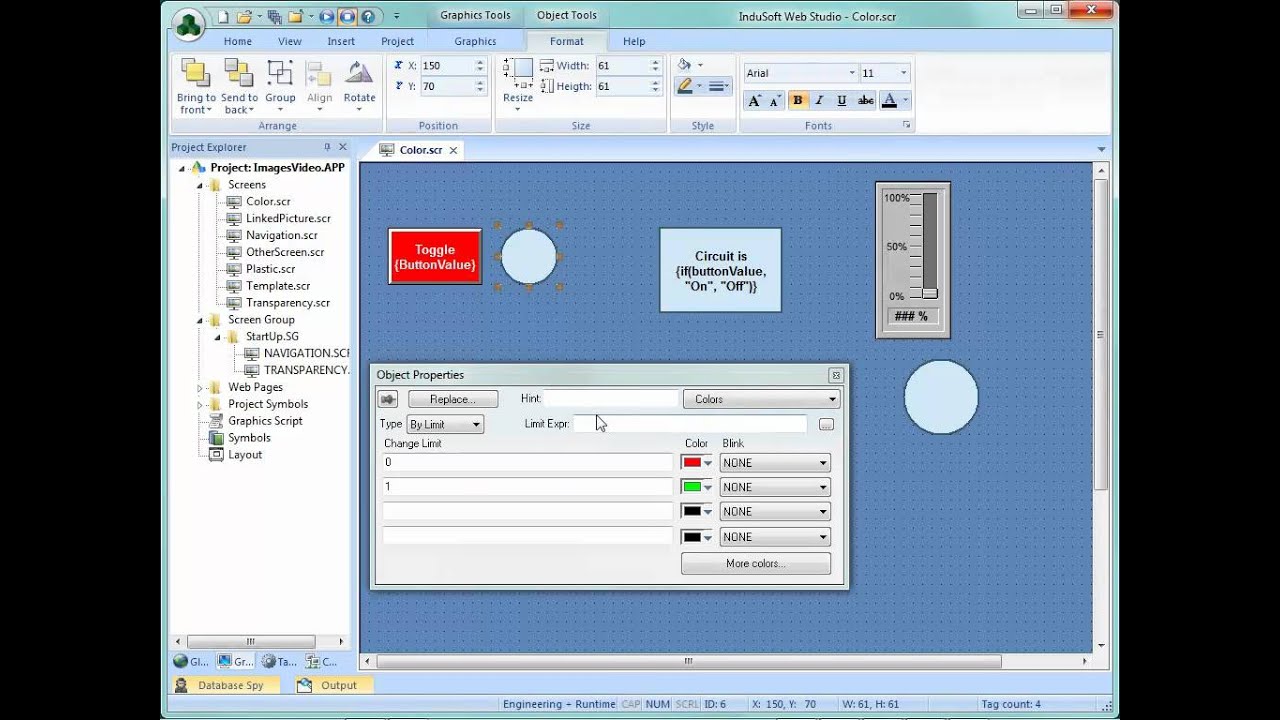1280x720 pixels.
Task: Open the fill color dropdown arrow
Action: point(700,65)
